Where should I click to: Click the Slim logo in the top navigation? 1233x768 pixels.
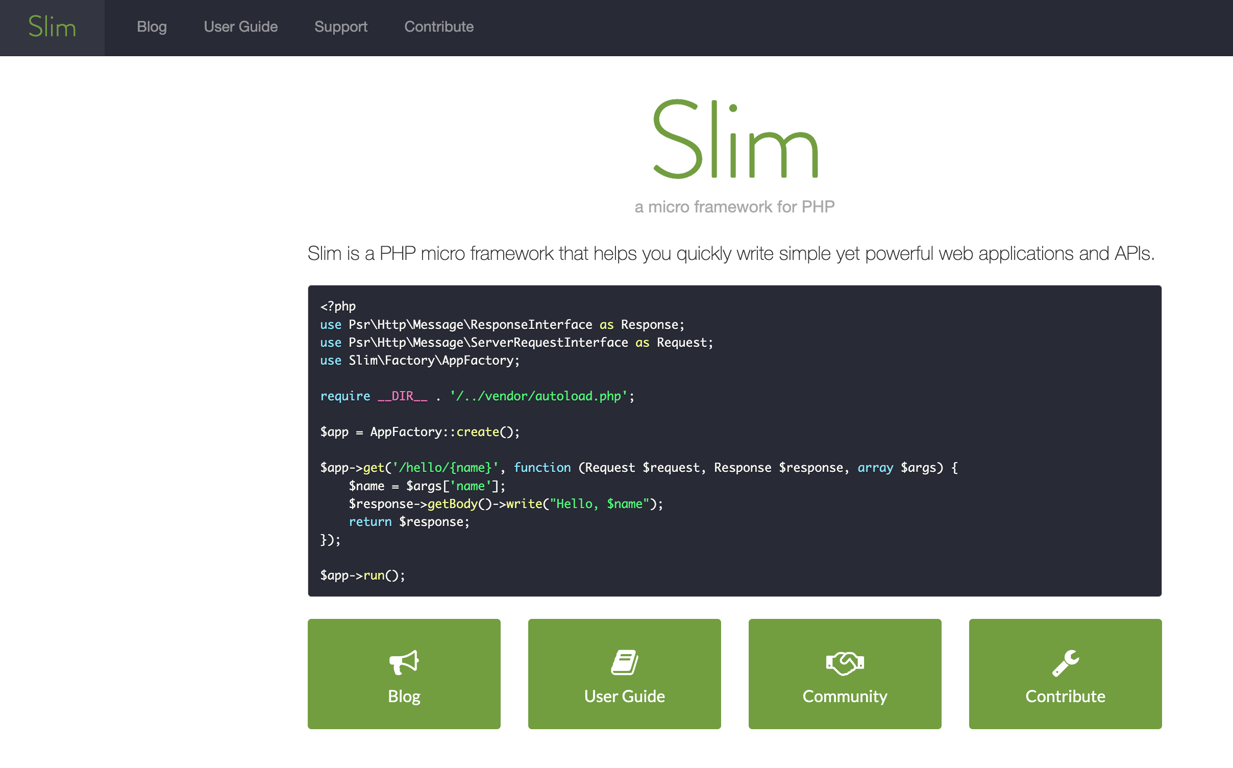click(52, 27)
